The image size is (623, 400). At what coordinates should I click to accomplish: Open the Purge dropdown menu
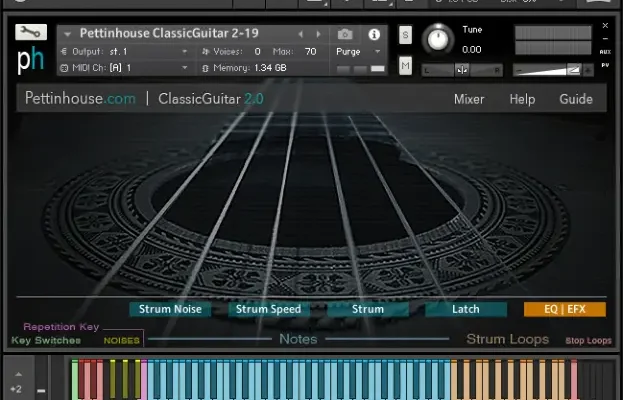(x=360, y=51)
